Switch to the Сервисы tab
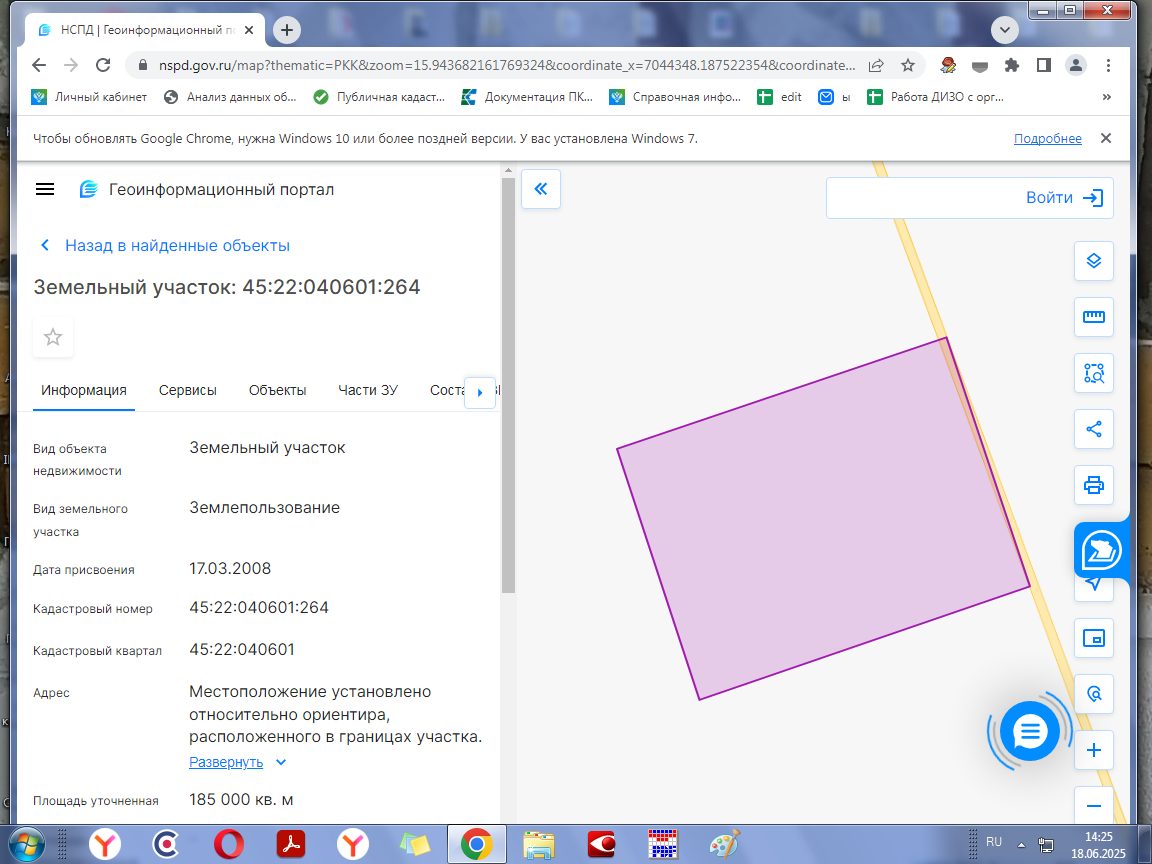1152x864 pixels. [x=187, y=390]
